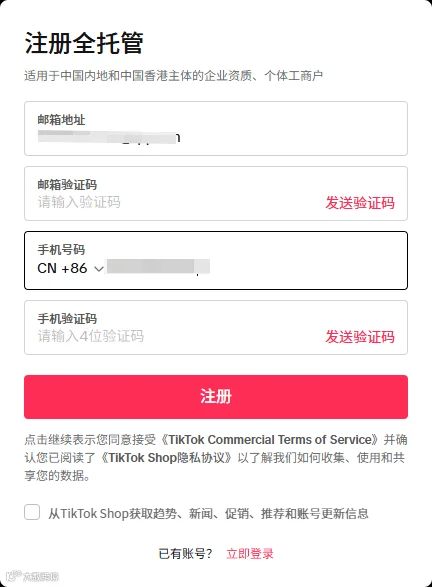Click the 手机验证码 field label
This screenshot has width=432, height=587.
pos(67,319)
